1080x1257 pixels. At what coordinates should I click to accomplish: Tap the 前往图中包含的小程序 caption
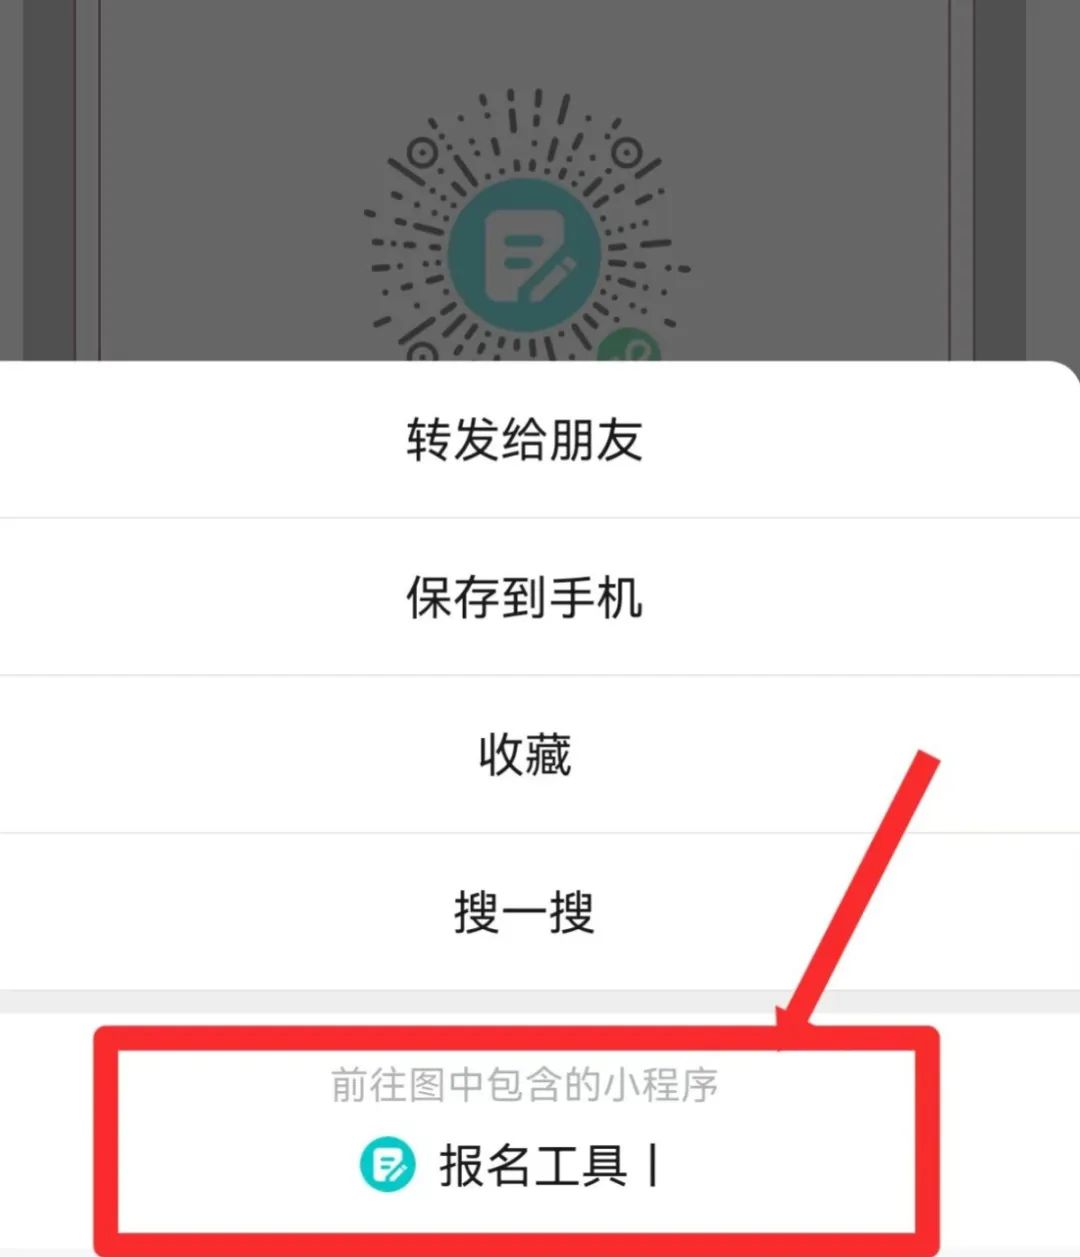(x=524, y=1085)
